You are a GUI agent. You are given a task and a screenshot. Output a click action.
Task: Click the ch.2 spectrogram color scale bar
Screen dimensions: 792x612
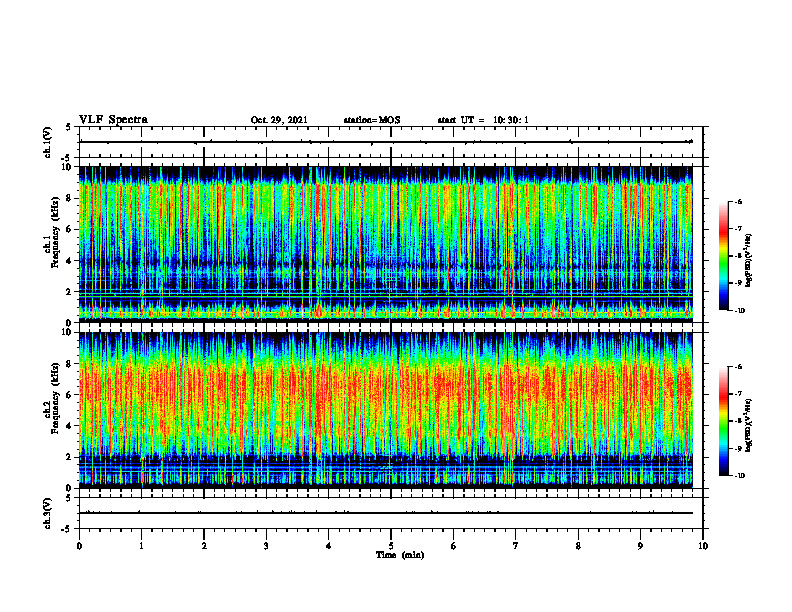[x=723, y=421]
